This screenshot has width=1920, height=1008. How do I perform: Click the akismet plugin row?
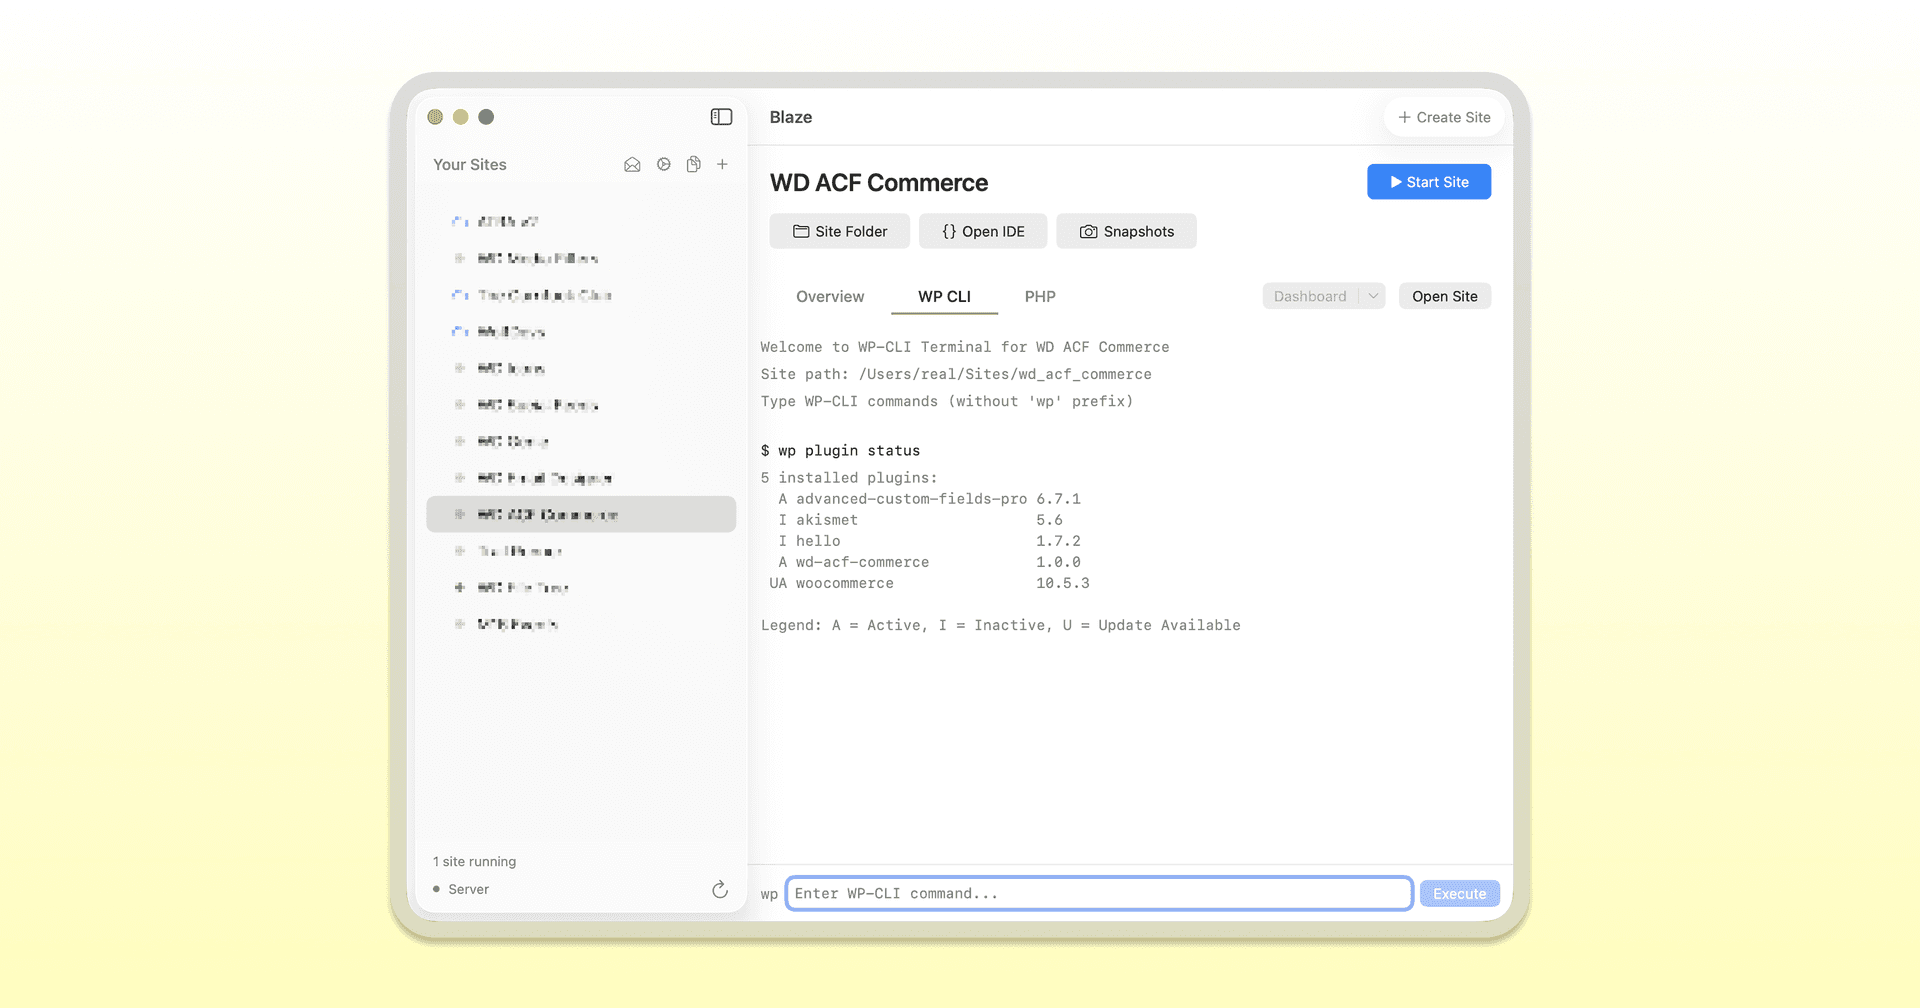[921, 520]
